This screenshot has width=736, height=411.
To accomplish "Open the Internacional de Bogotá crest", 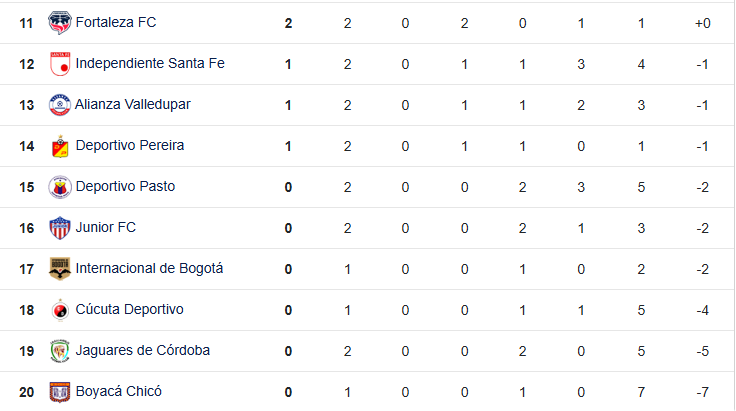I will coord(60,269).
